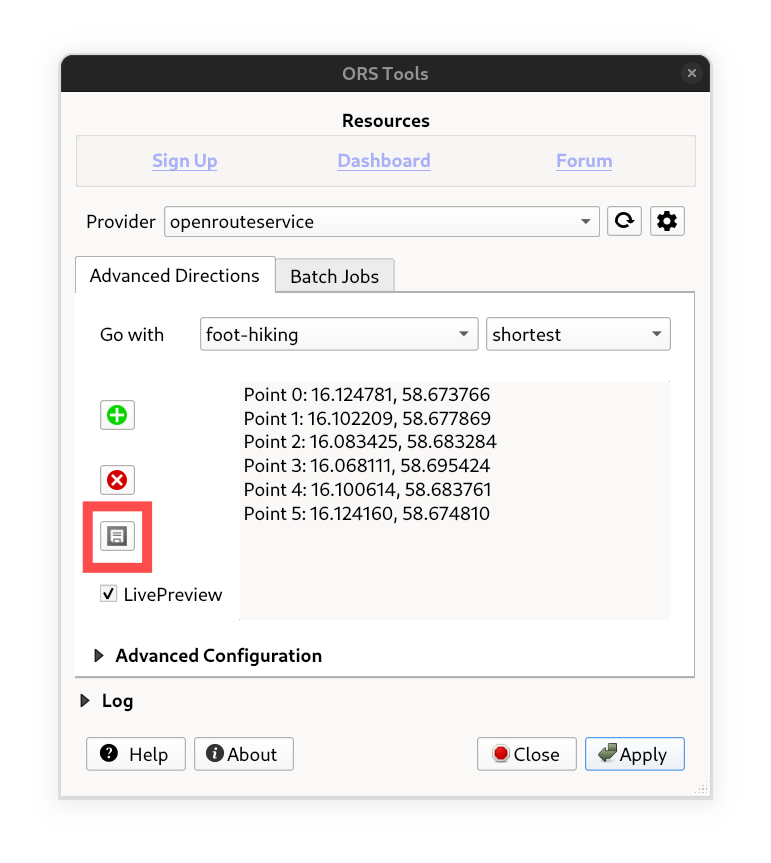Visit the Forum link
Screen dimensions: 771x863
tap(584, 161)
